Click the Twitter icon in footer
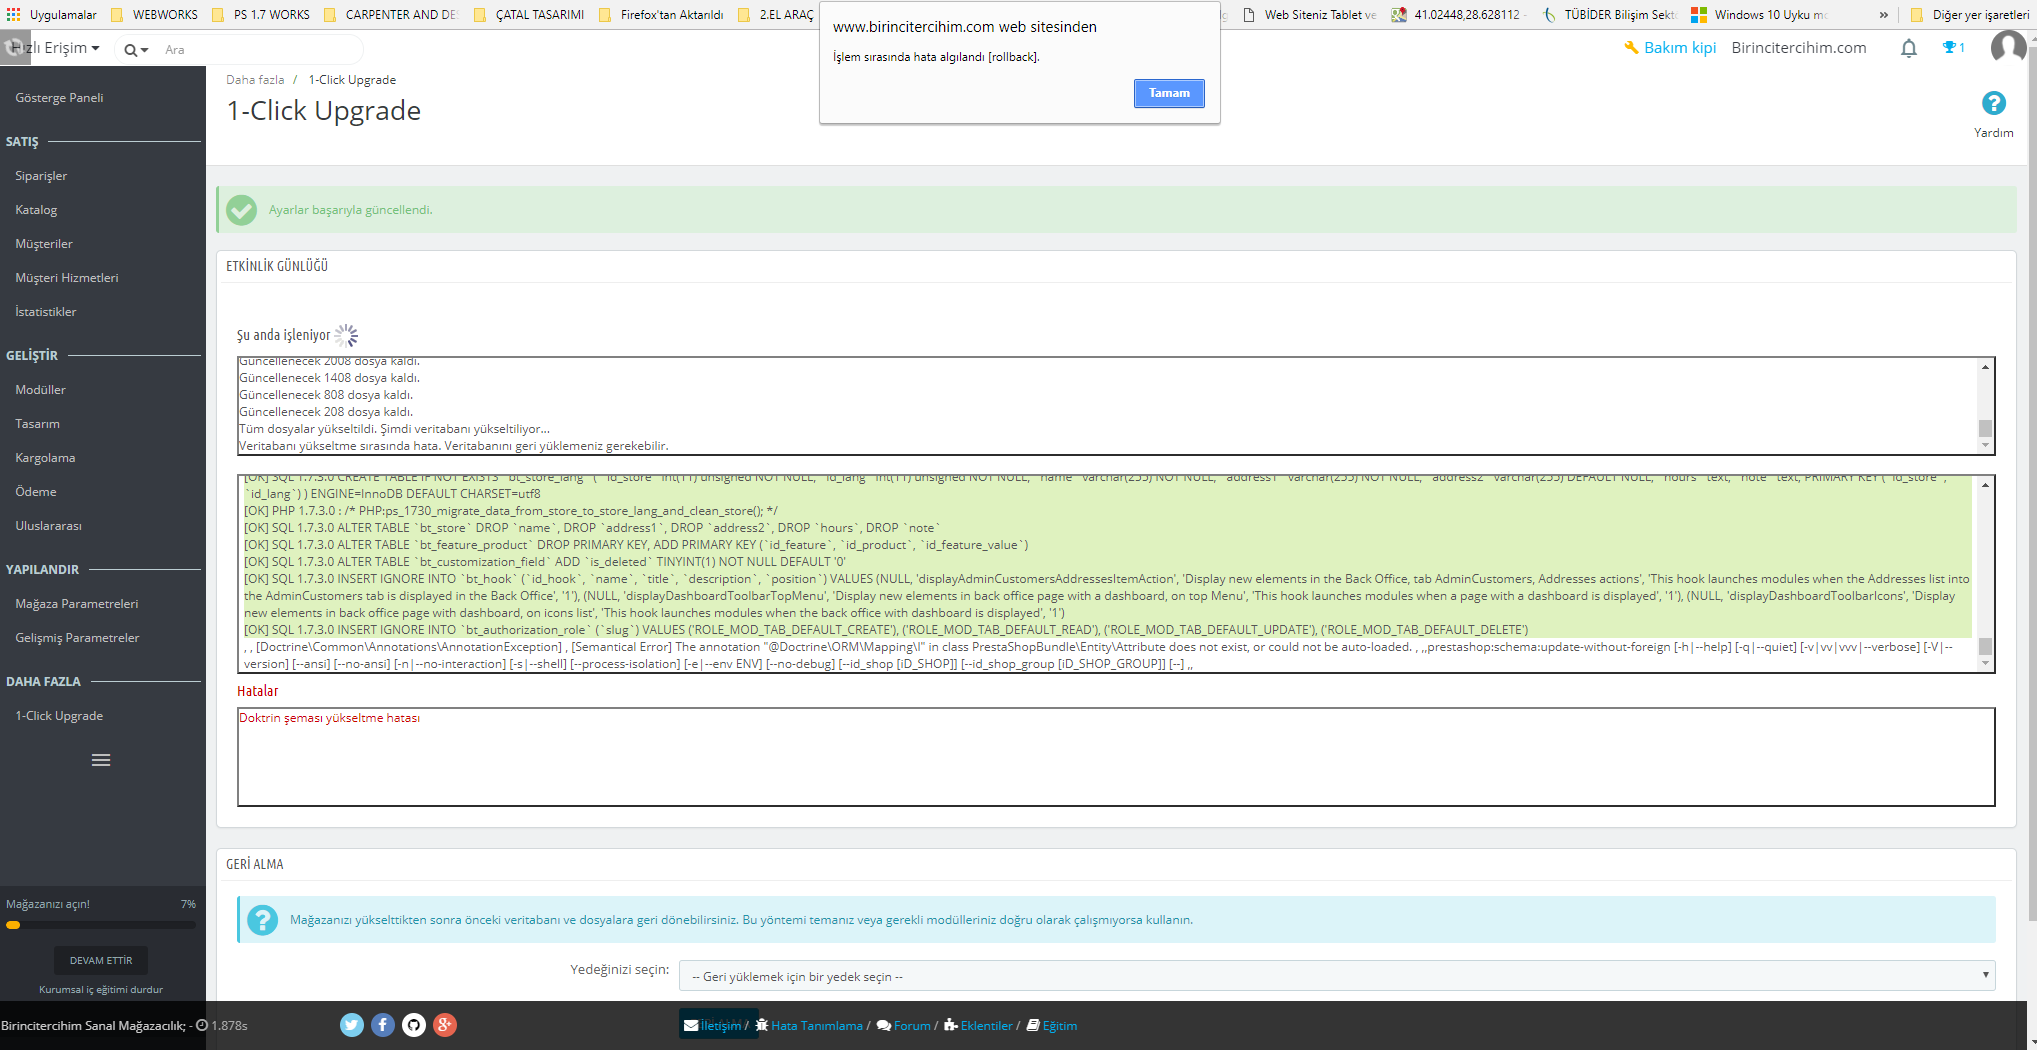This screenshot has width=2037, height=1050. tap(351, 1025)
